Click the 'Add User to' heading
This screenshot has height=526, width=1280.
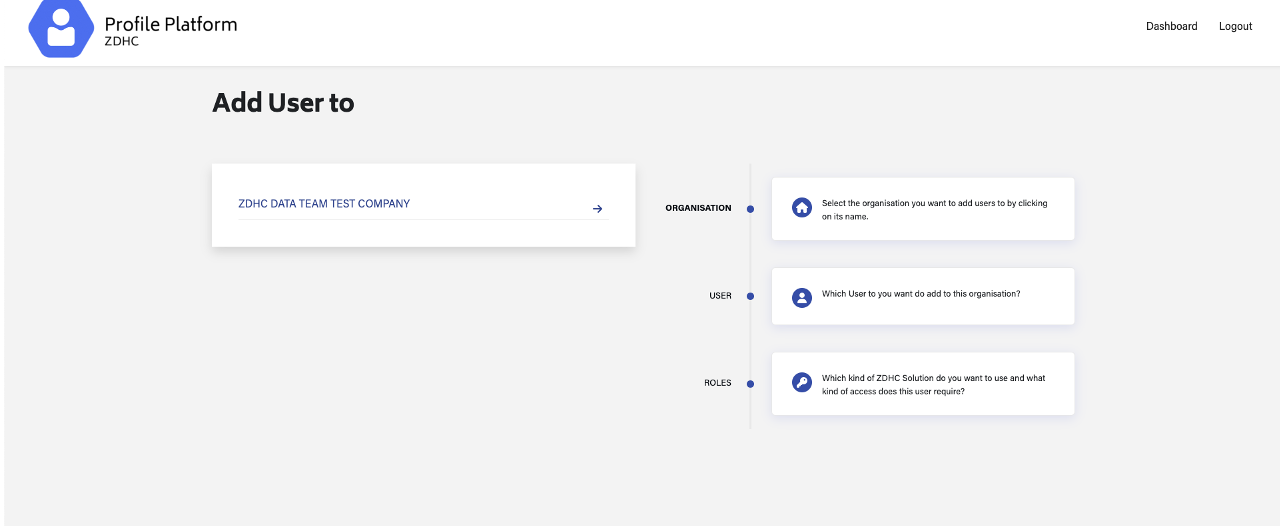coord(283,102)
